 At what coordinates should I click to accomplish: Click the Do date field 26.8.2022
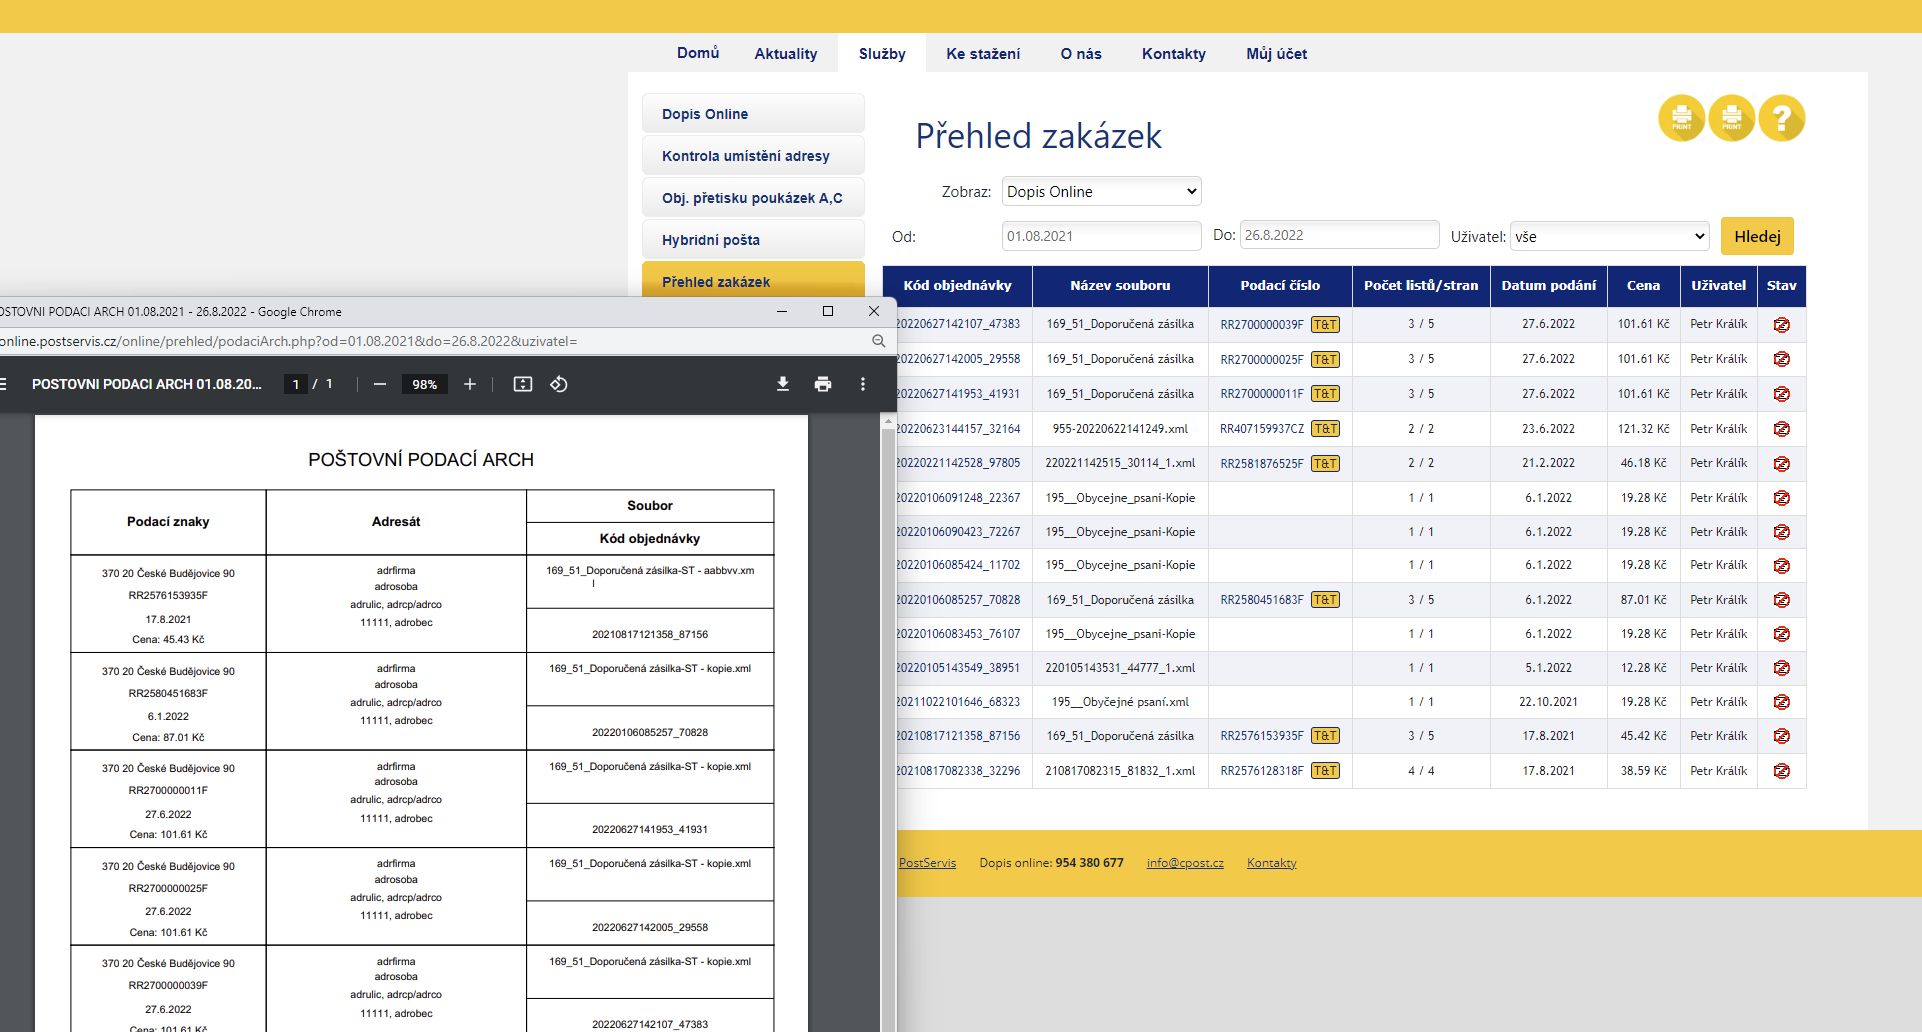[x=1339, y=235]
